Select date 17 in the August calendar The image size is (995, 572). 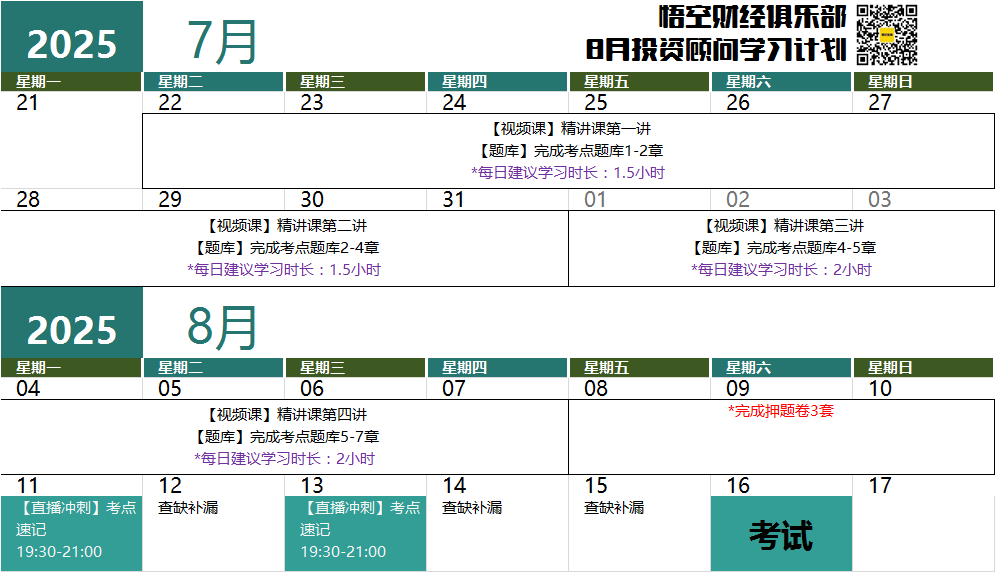(x=880, y=486)
